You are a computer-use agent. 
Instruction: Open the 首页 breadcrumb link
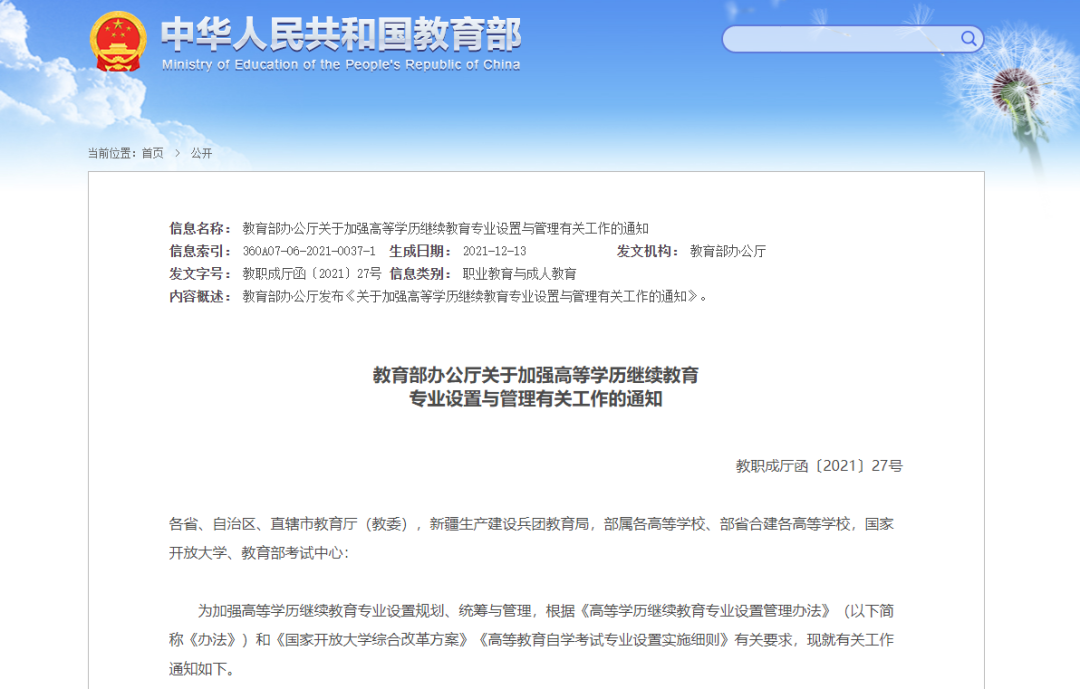coord(152,154)
